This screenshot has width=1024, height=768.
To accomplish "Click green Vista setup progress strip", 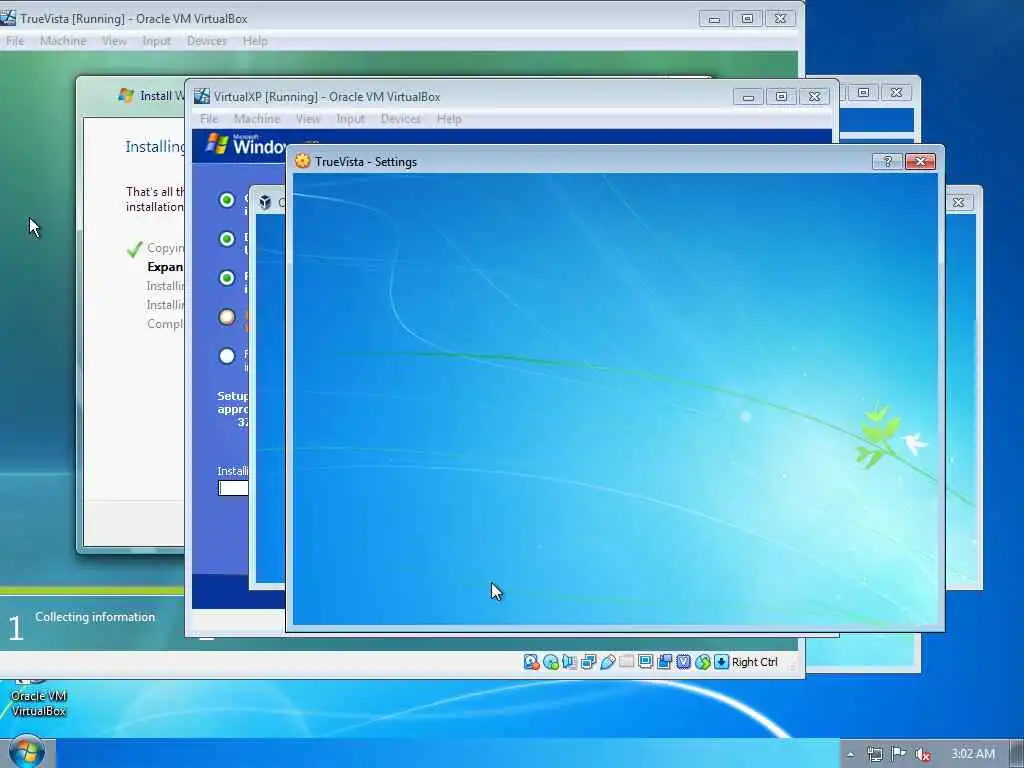I will (92, 590).
